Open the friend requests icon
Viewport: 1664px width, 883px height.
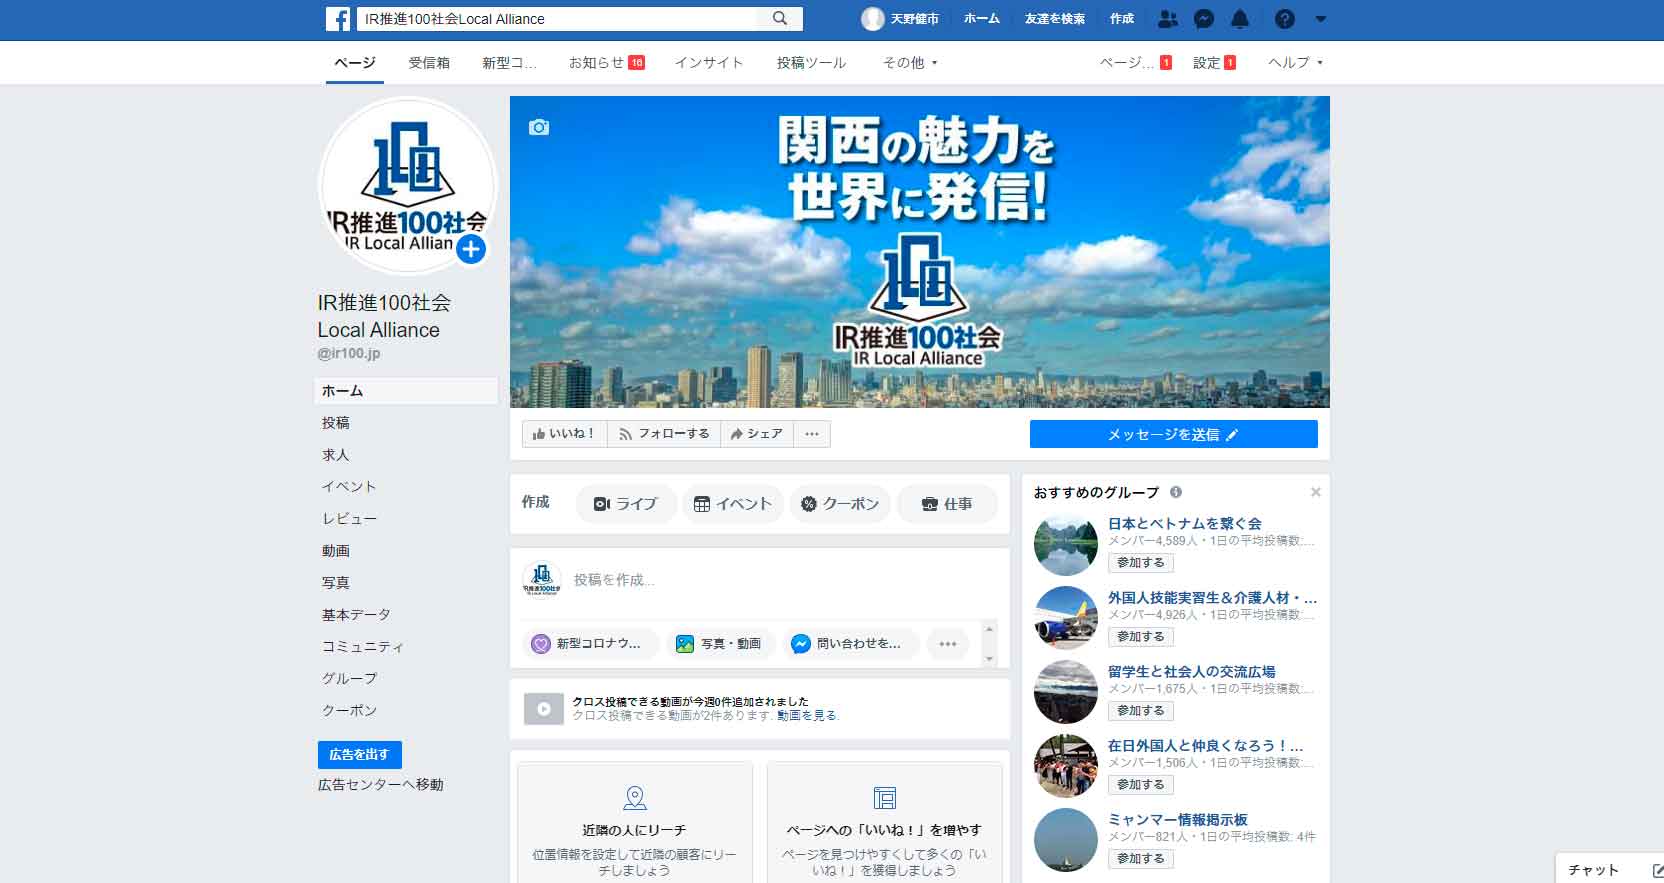(x=1167, y=19)
